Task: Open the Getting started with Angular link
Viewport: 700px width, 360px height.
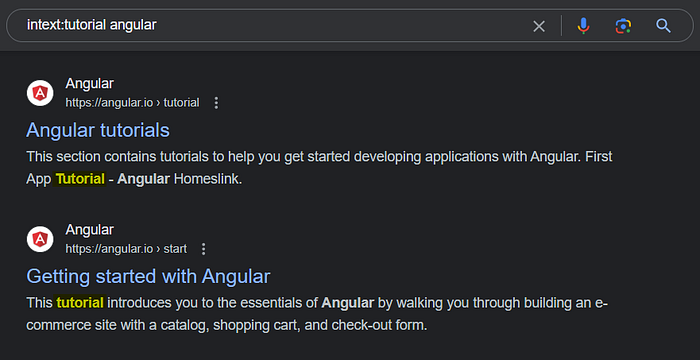Action: tap(148, 276)
